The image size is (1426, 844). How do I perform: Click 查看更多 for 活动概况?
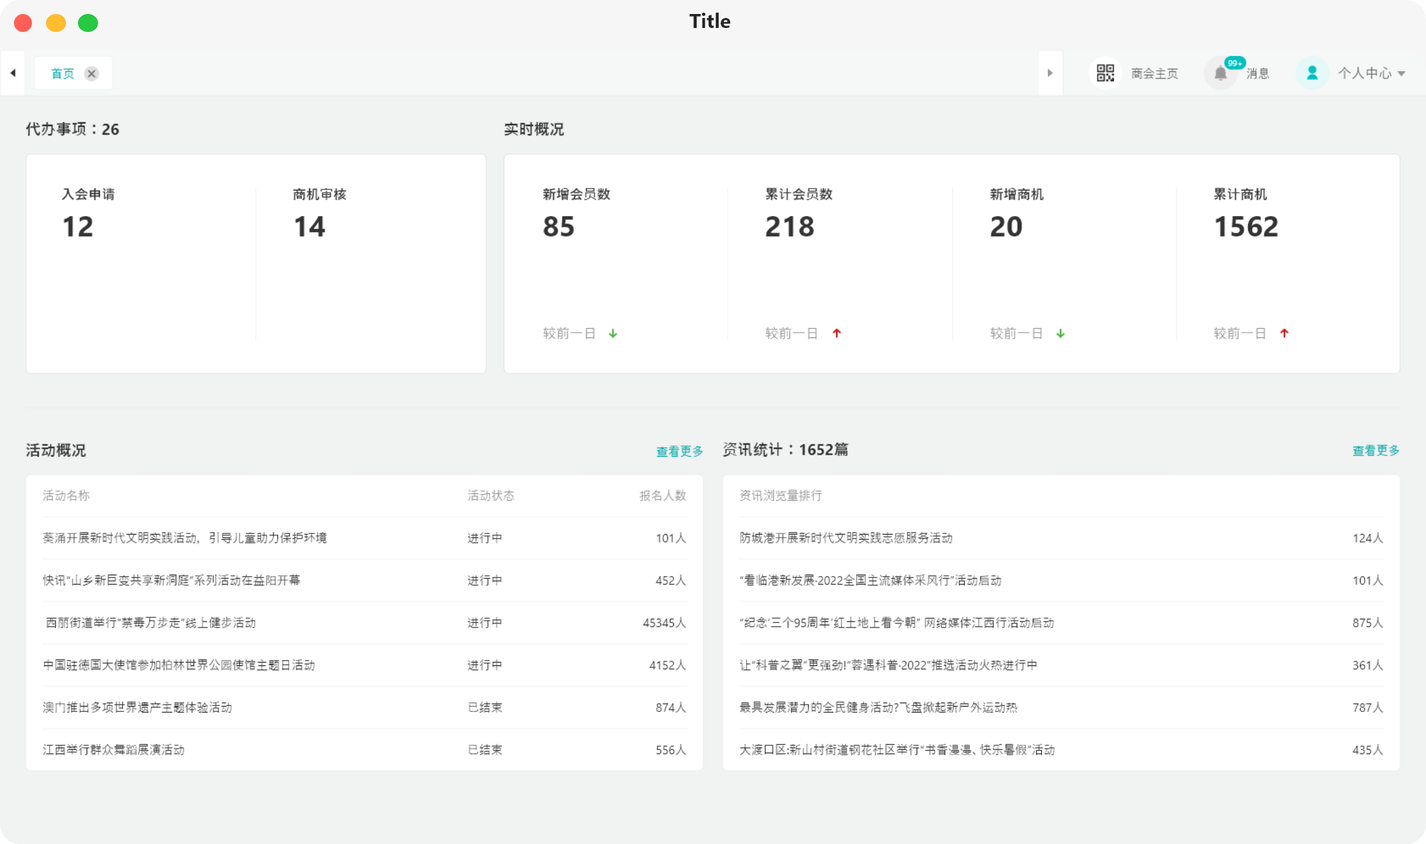(679, 451)
